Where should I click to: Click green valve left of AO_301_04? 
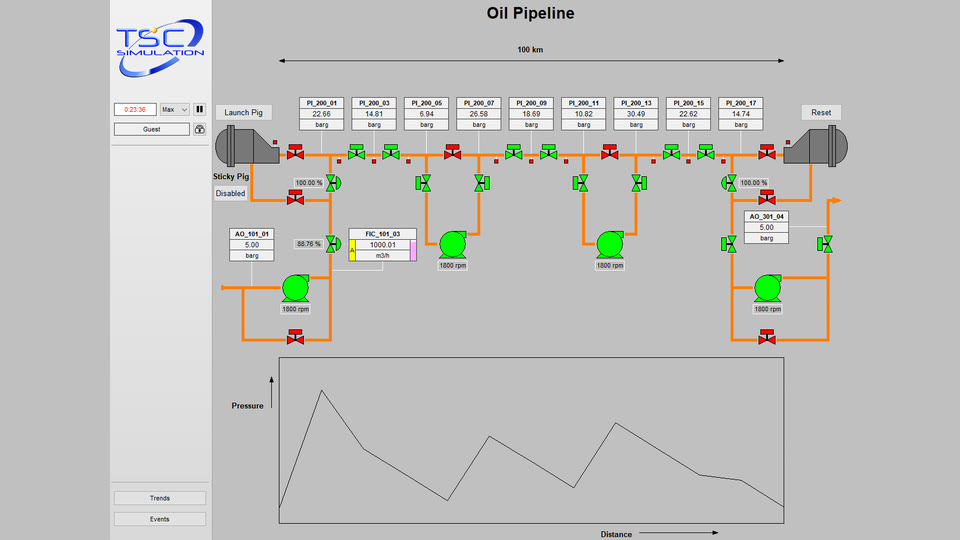(x=729, y=244)
